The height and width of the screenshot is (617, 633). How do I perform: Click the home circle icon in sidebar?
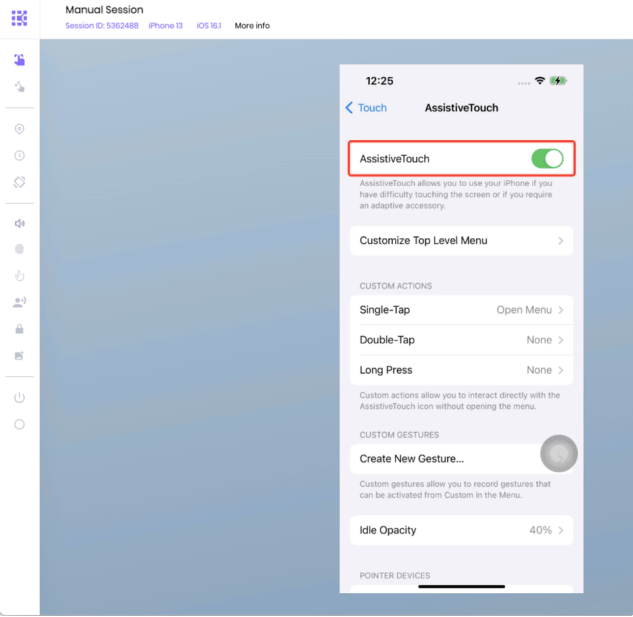point(19,424)
